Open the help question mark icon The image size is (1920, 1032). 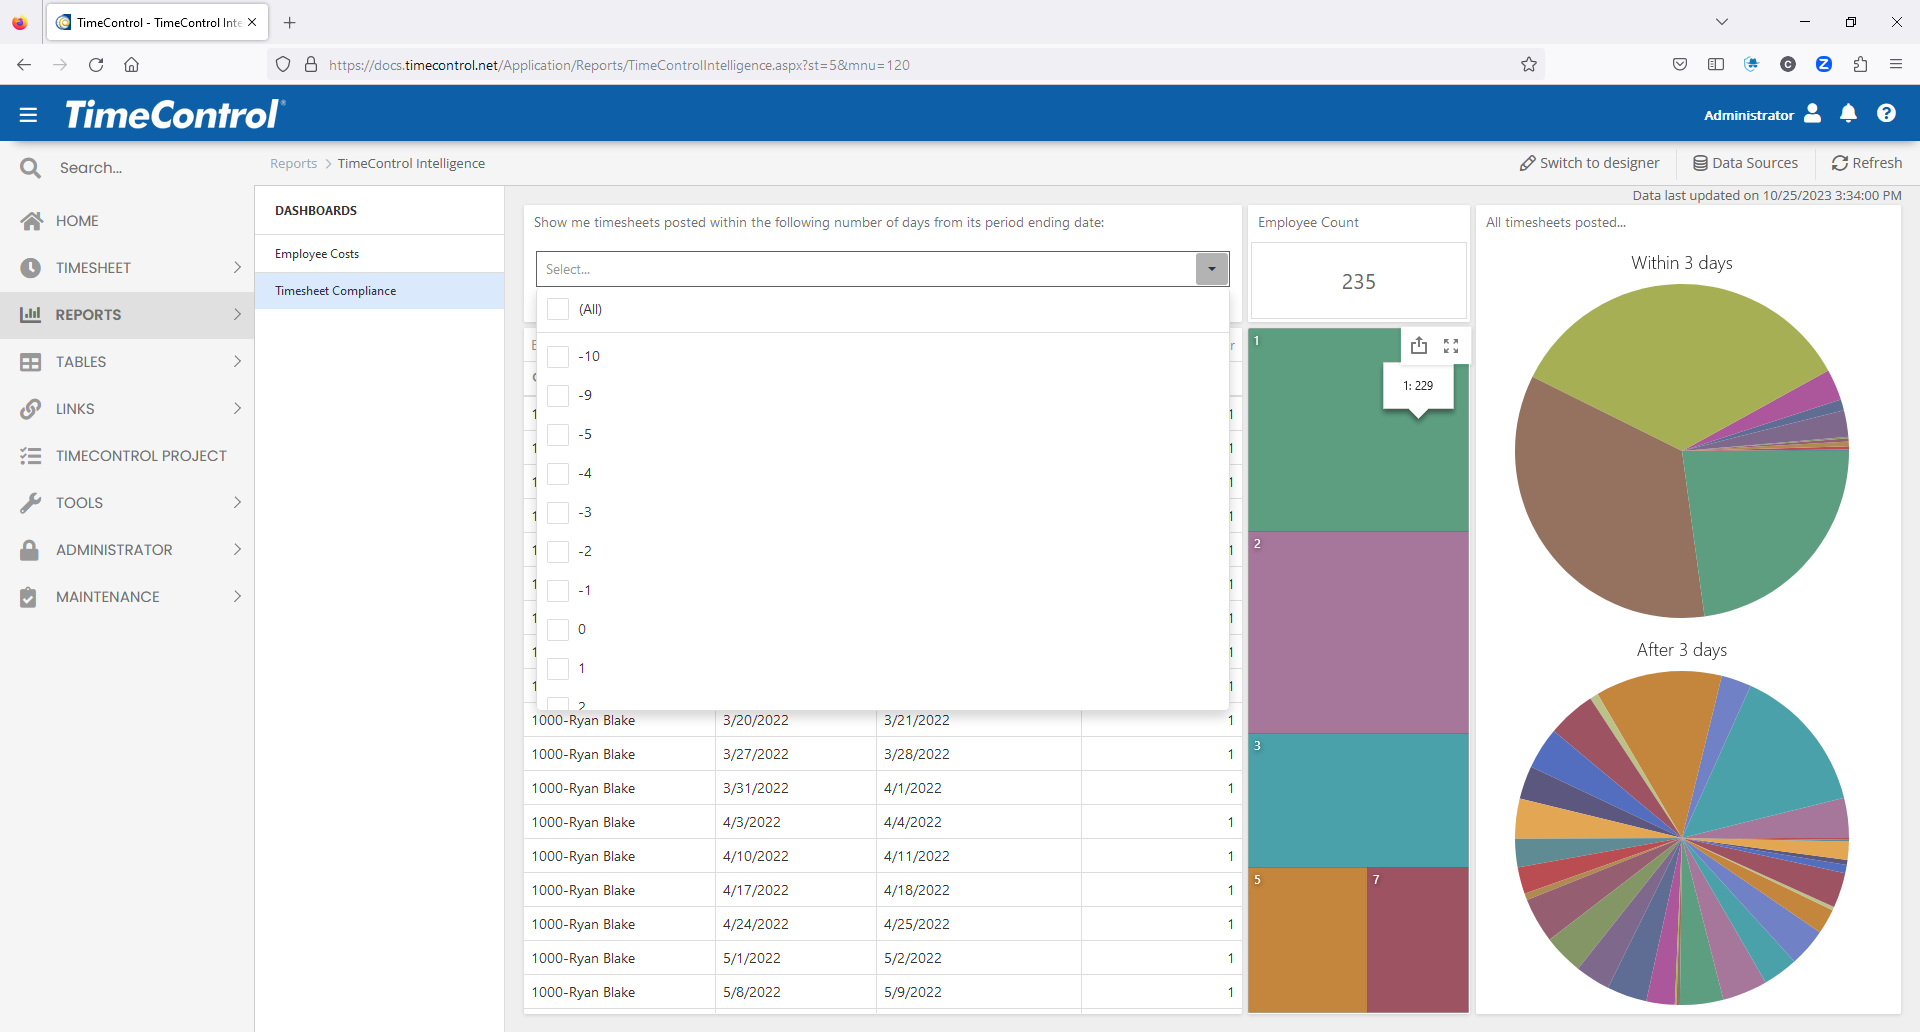click(x=1886, y=114)
